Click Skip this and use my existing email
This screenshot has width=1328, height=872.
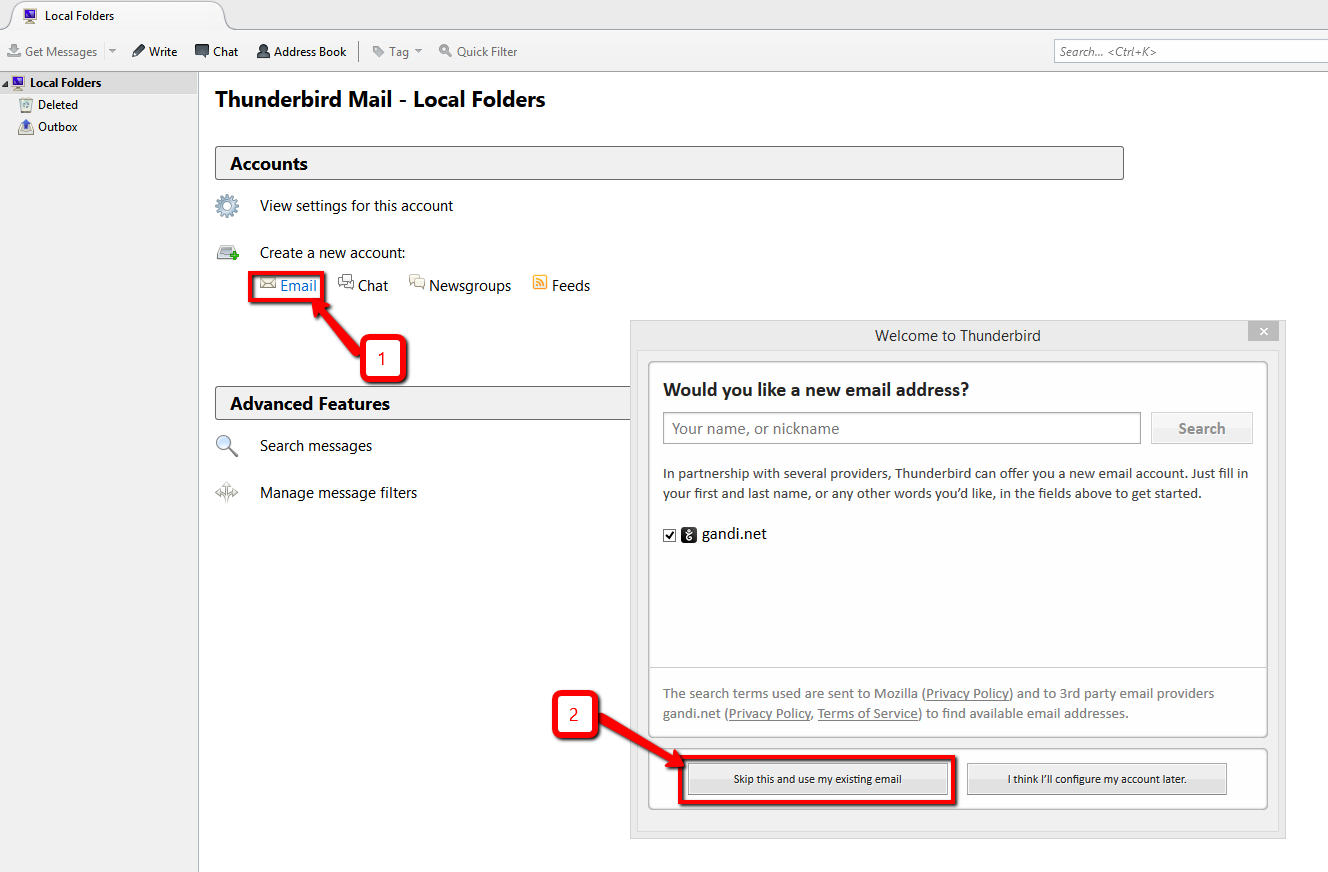coord(817,779)
